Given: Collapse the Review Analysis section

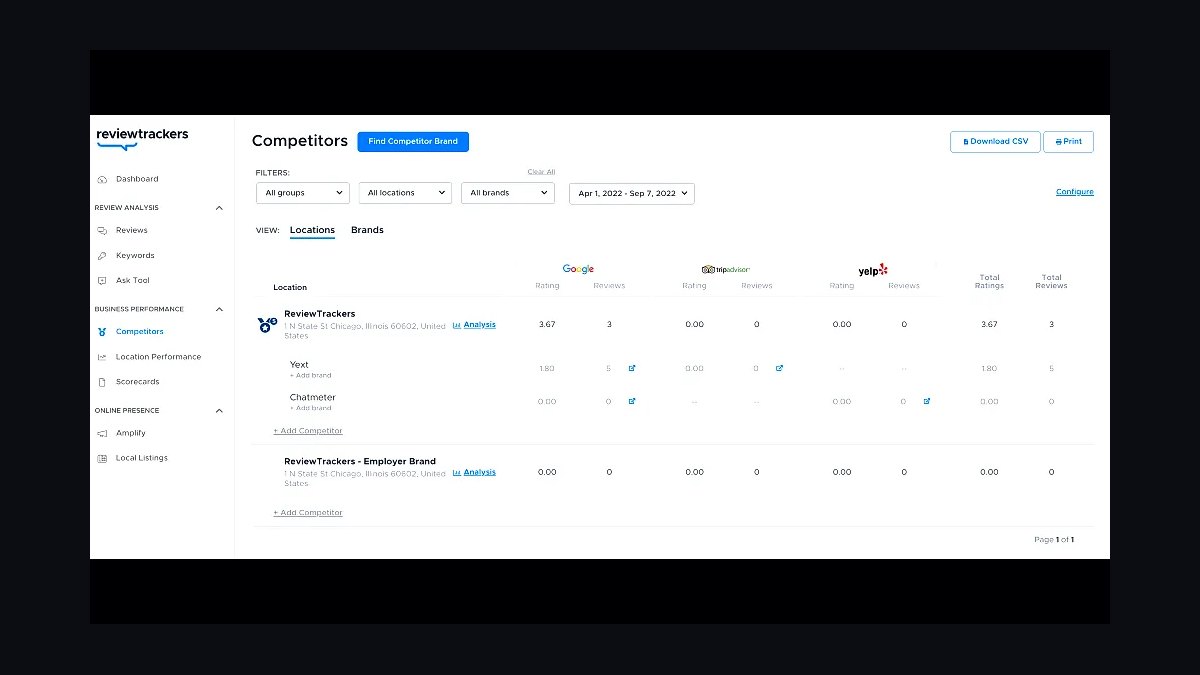Looking at the screenshot, I should (x=219, y=208).
